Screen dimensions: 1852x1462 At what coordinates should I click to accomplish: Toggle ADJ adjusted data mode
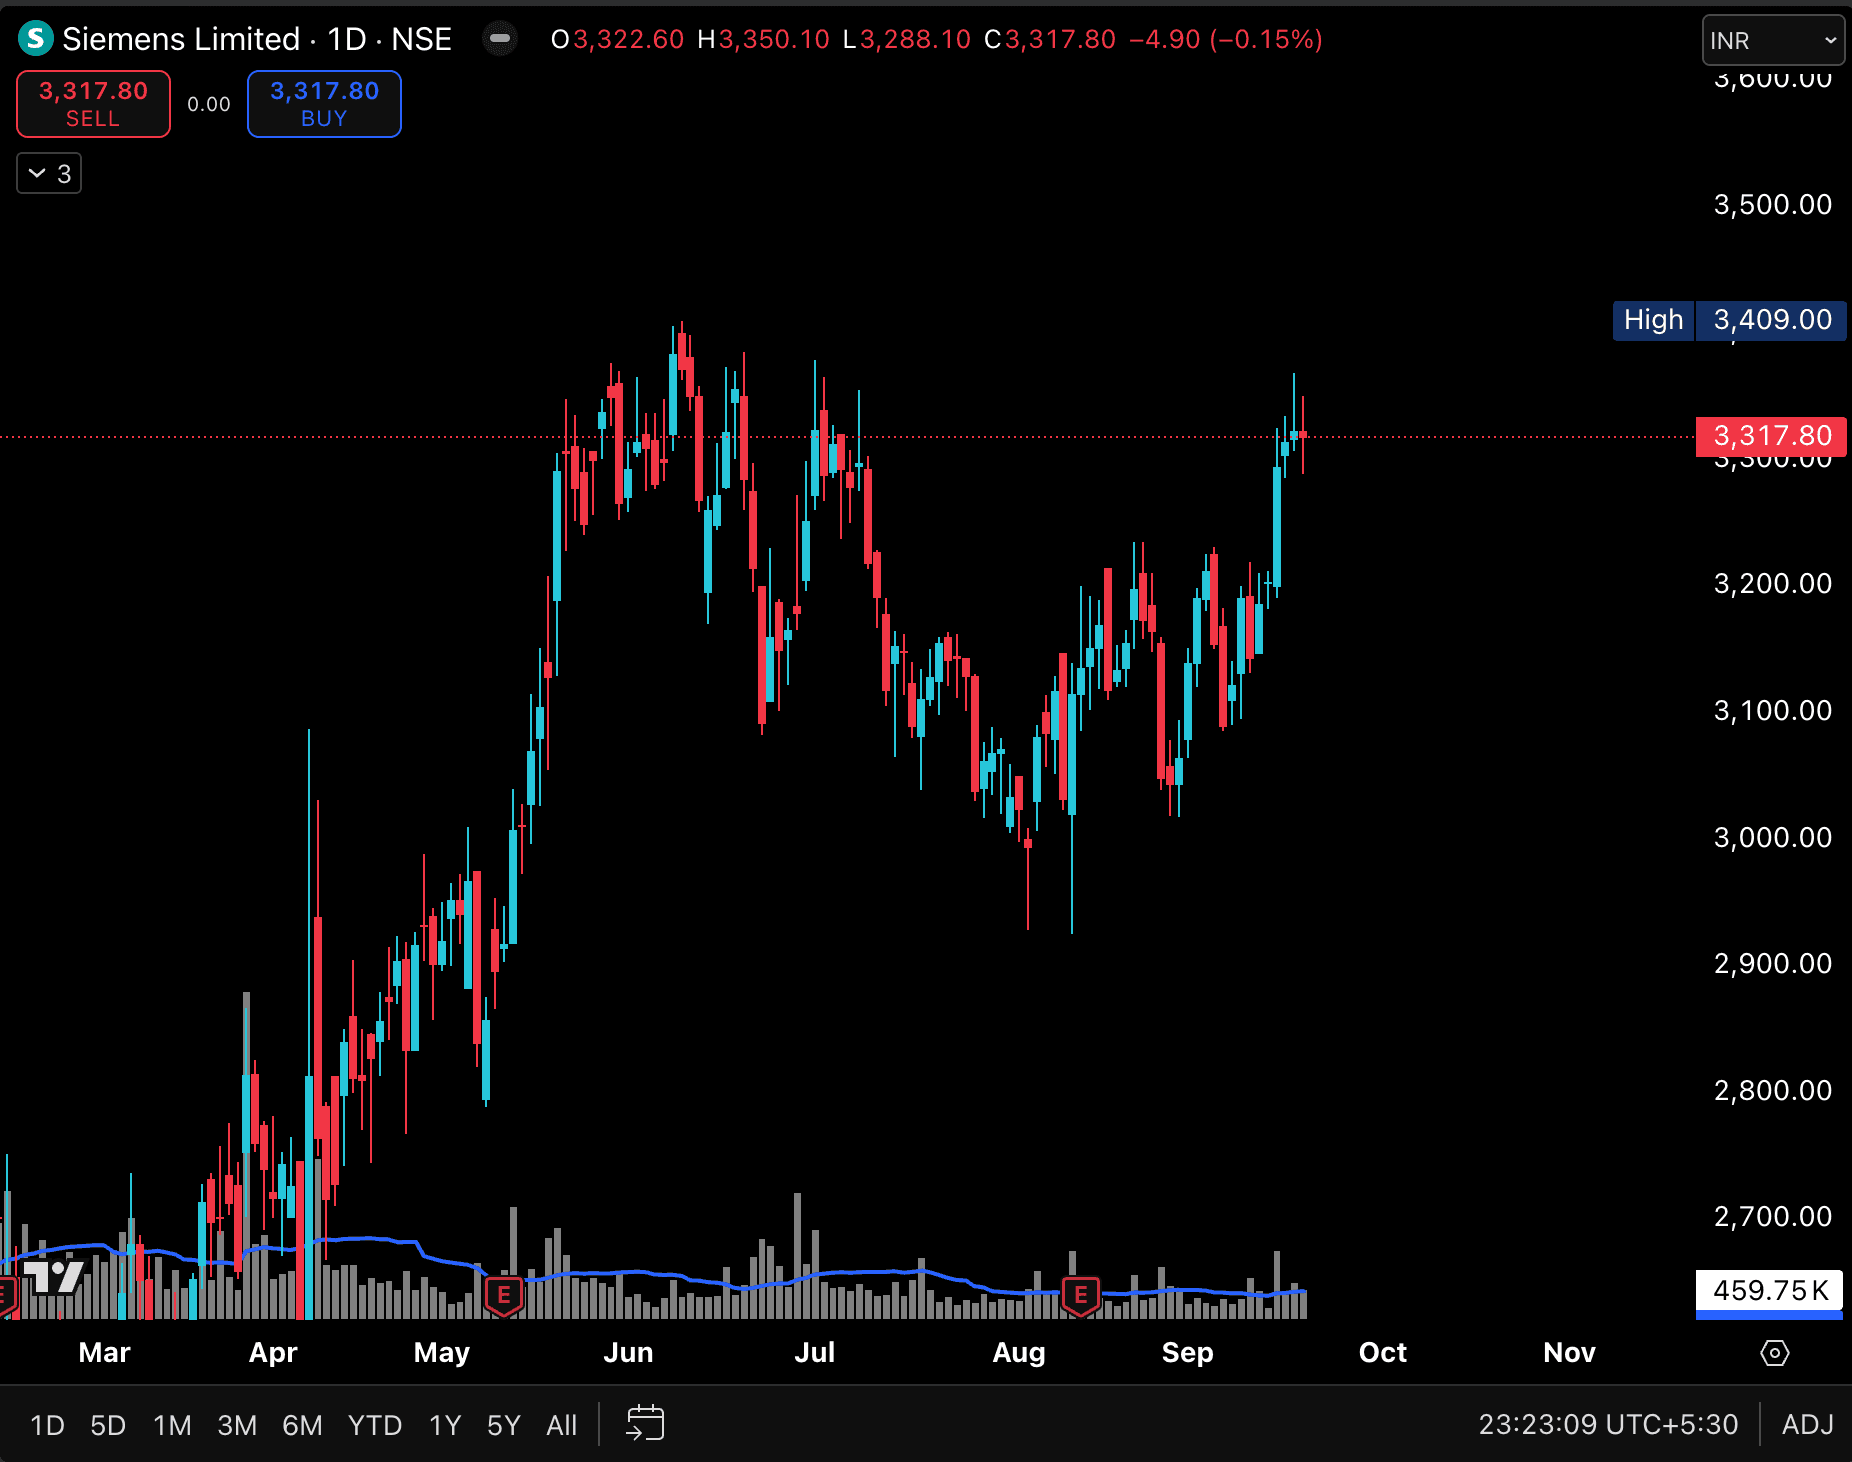pos(1808,1424)
